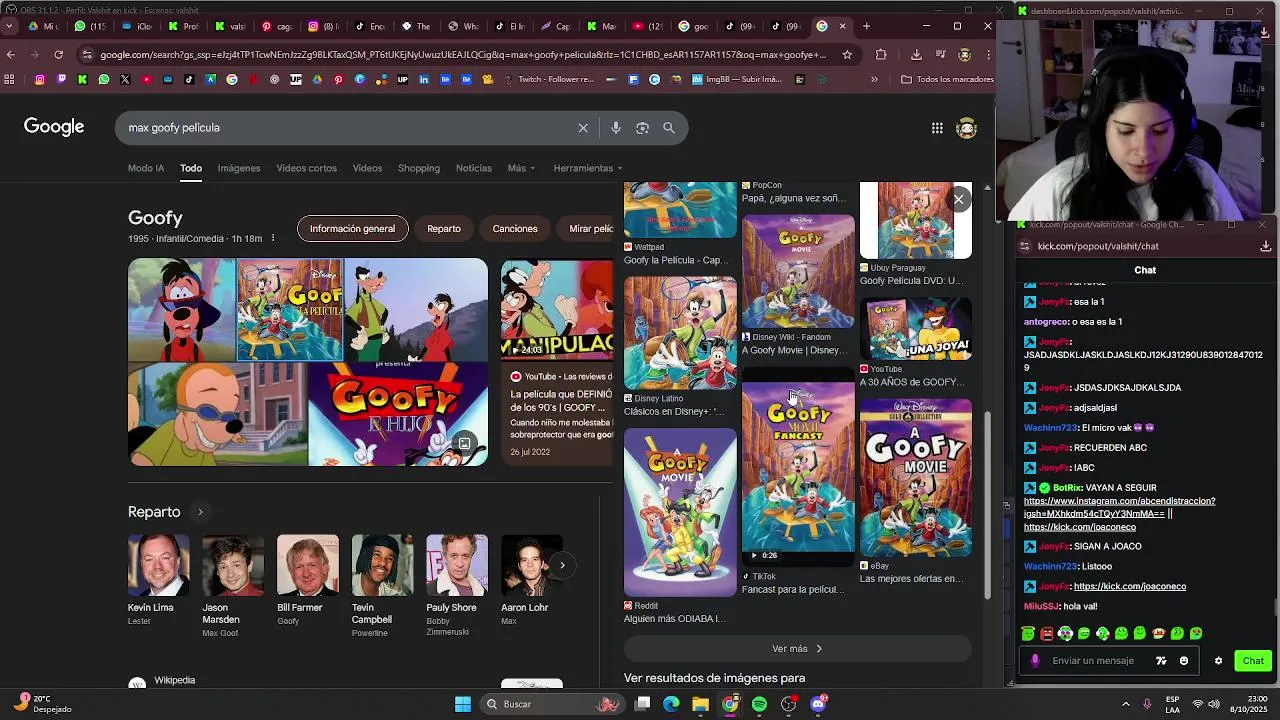This screenshot has height=720, width=1280.
Task: Bookmark this page with star icon
Action: (x=847, y=55)
